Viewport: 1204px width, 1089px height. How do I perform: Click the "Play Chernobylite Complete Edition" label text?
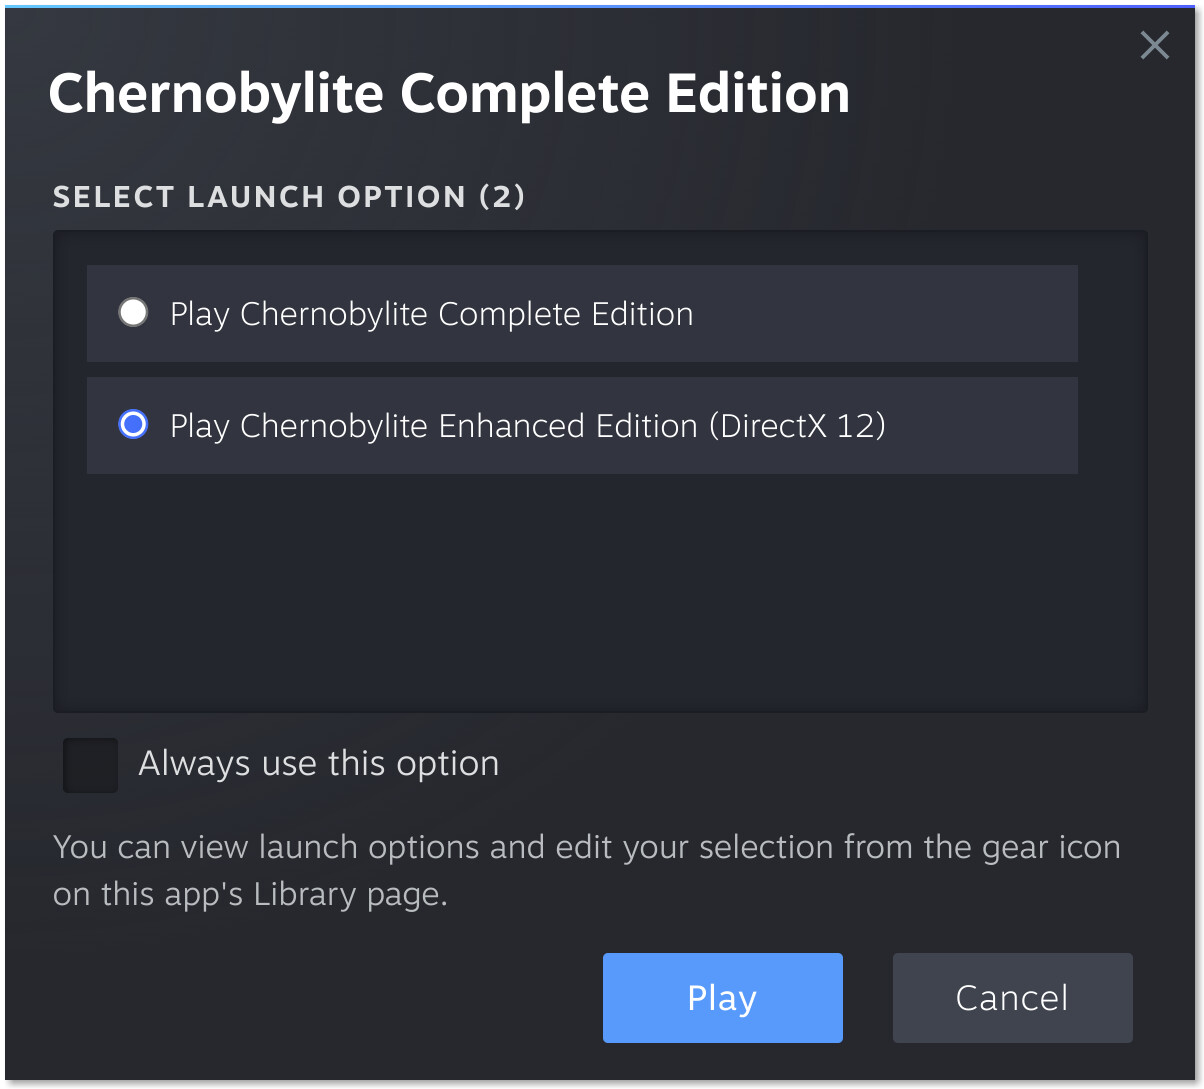point(431,314)
